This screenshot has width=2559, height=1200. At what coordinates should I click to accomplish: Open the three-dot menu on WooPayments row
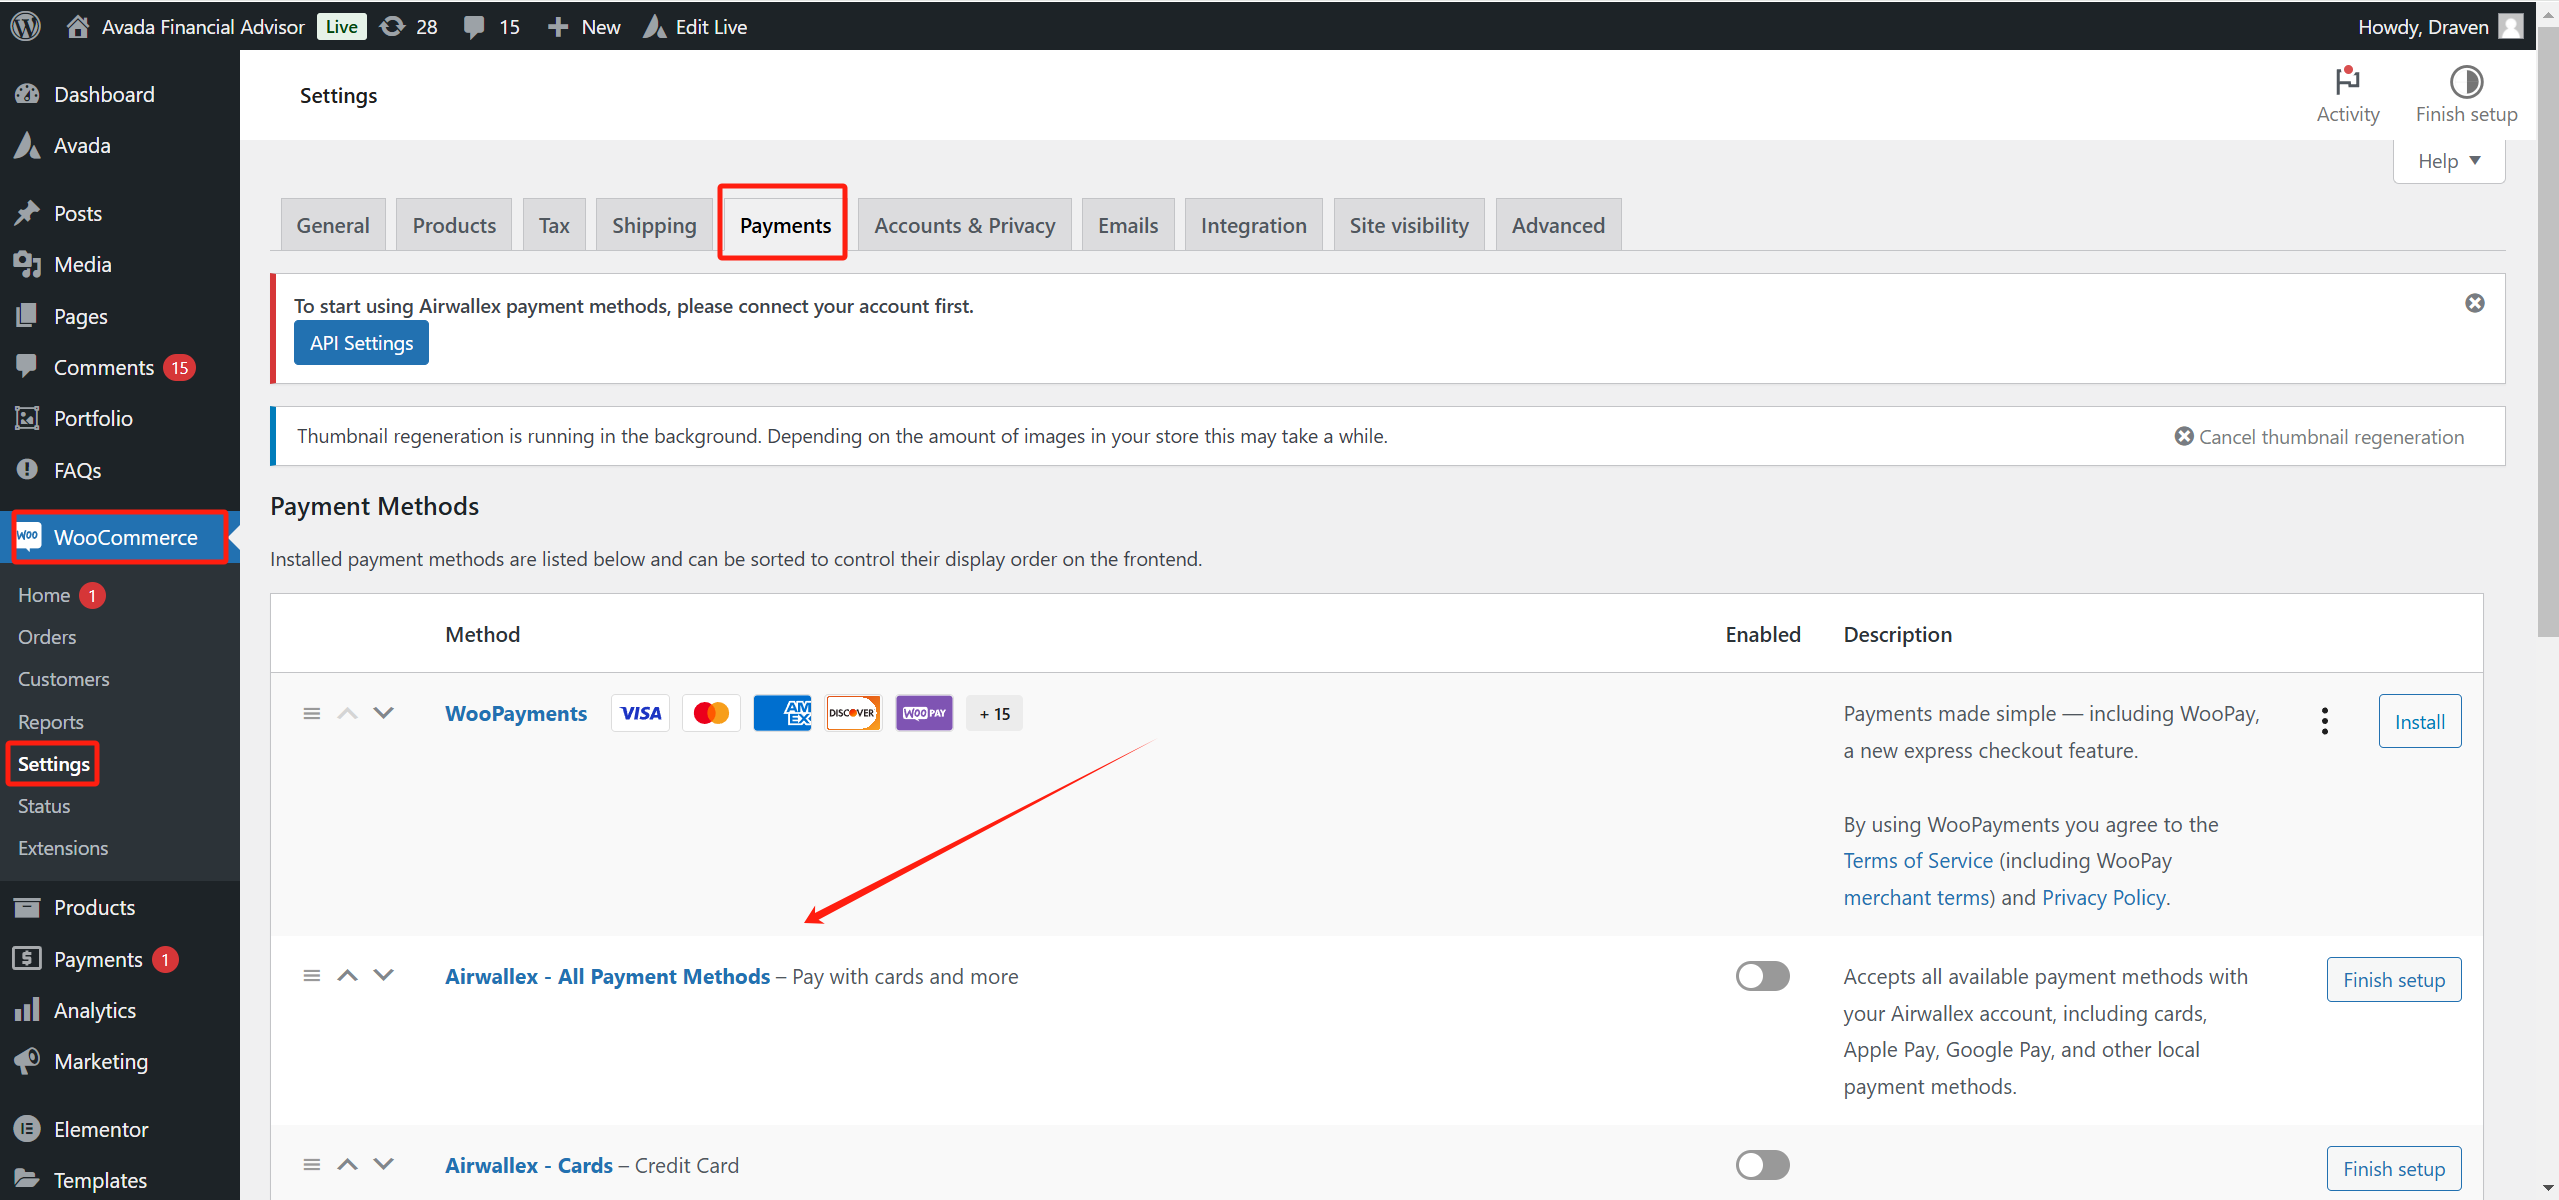(2325, 720)
